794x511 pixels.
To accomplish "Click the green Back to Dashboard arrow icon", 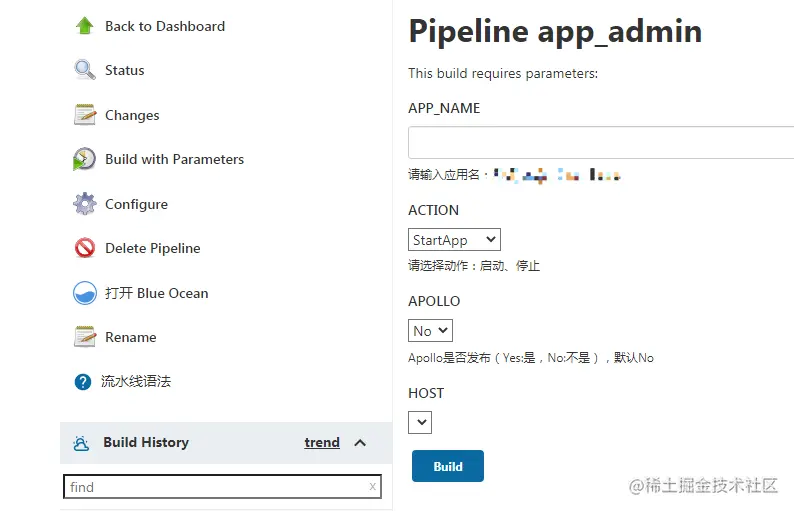I will coord(84,26).
